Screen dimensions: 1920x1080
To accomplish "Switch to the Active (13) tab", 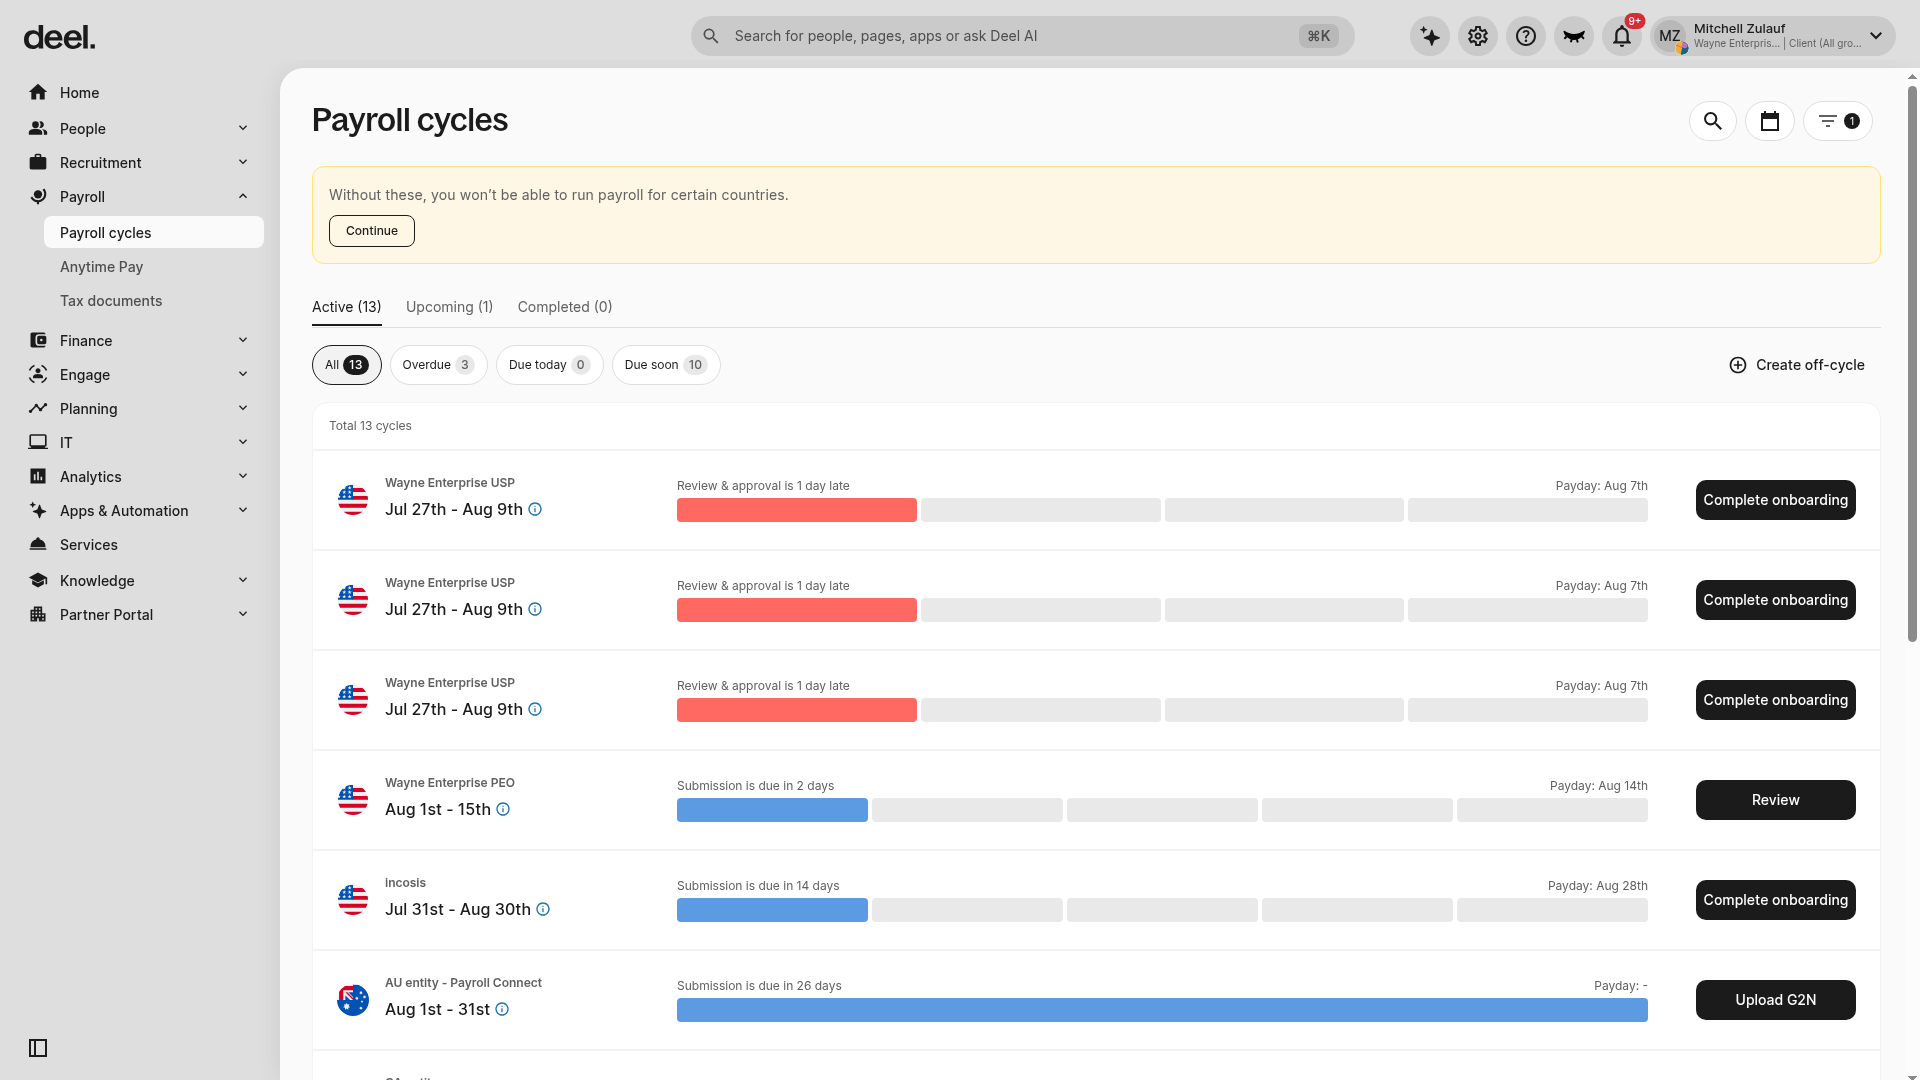I will (x=346, y=307).
